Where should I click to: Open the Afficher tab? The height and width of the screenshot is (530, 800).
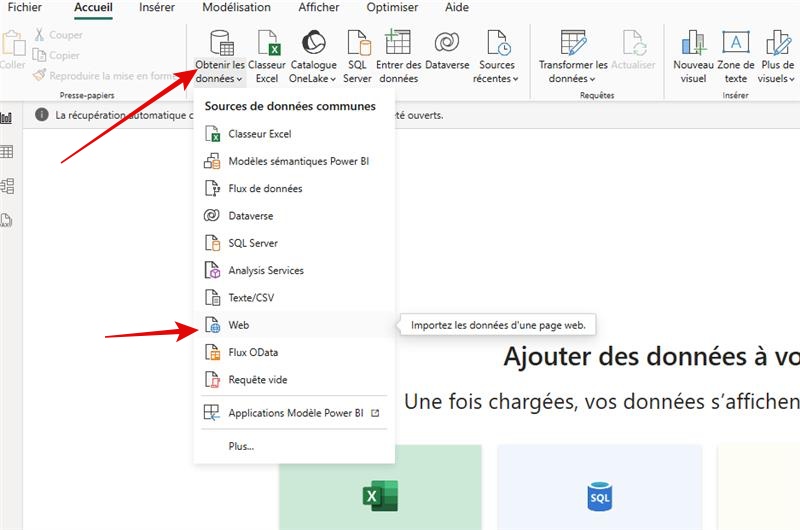point(318,7)
